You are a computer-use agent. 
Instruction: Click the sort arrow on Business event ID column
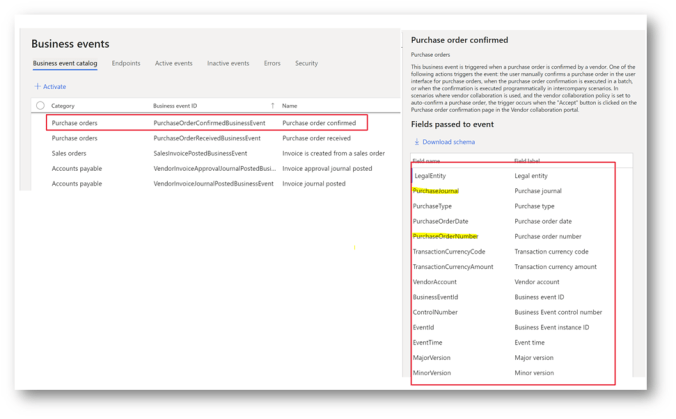(273, 105)
